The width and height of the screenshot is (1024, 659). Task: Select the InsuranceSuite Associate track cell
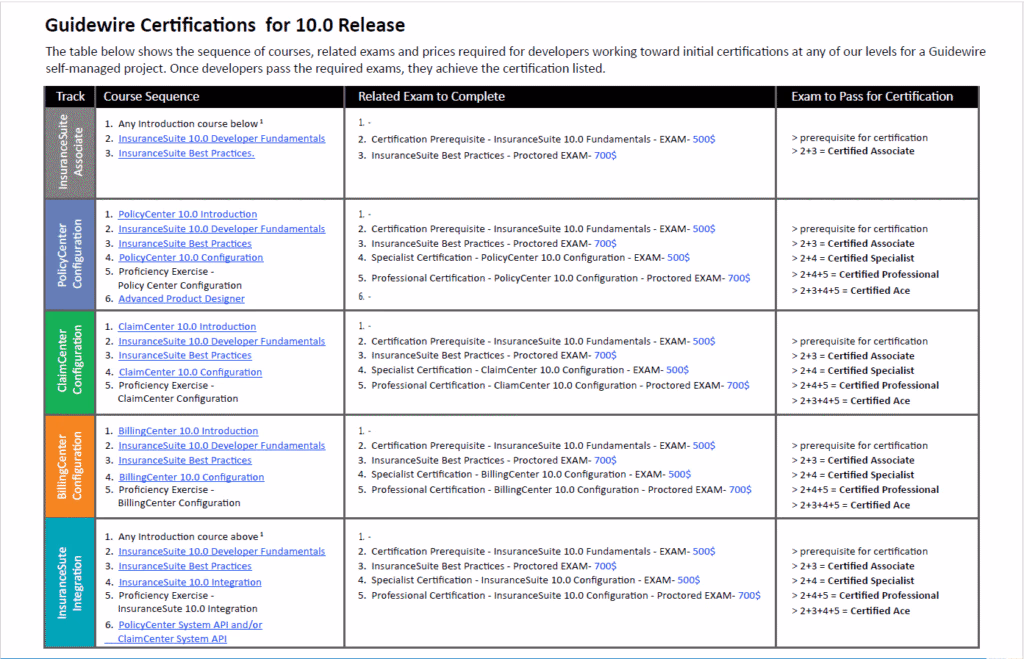(71, 152)
